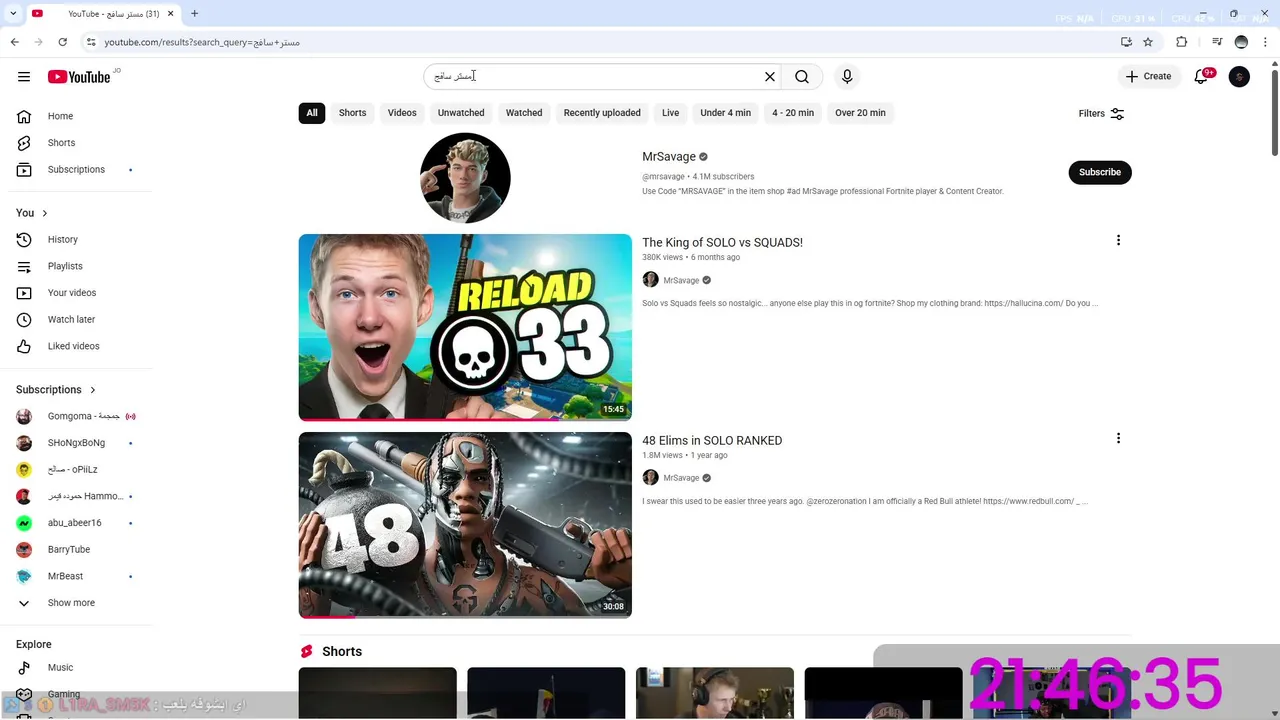Open abu_abeer16 subscription channel
Image resolution: width=1280 pixels, height=720 pixels.
point(76,523)
